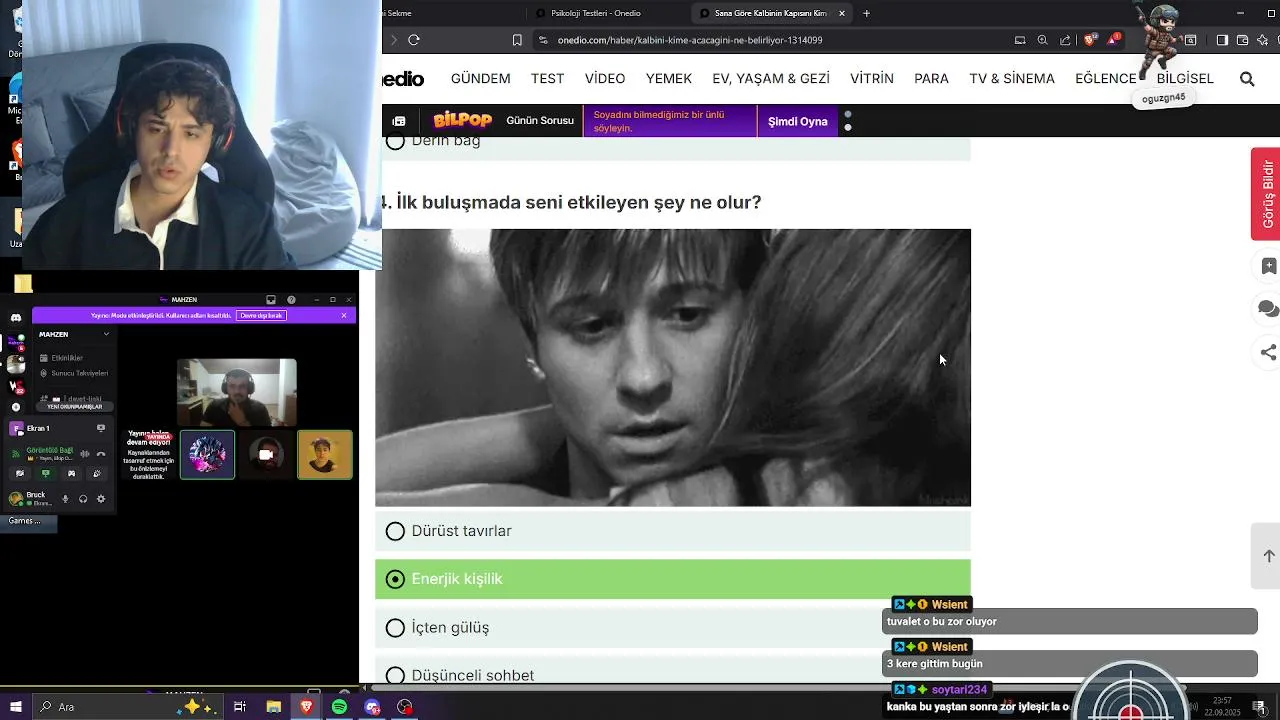The height and width of the screenshot is (720, 1280).
Task: Toggle Discord camera in voice panel
Action: pos(18,473)
